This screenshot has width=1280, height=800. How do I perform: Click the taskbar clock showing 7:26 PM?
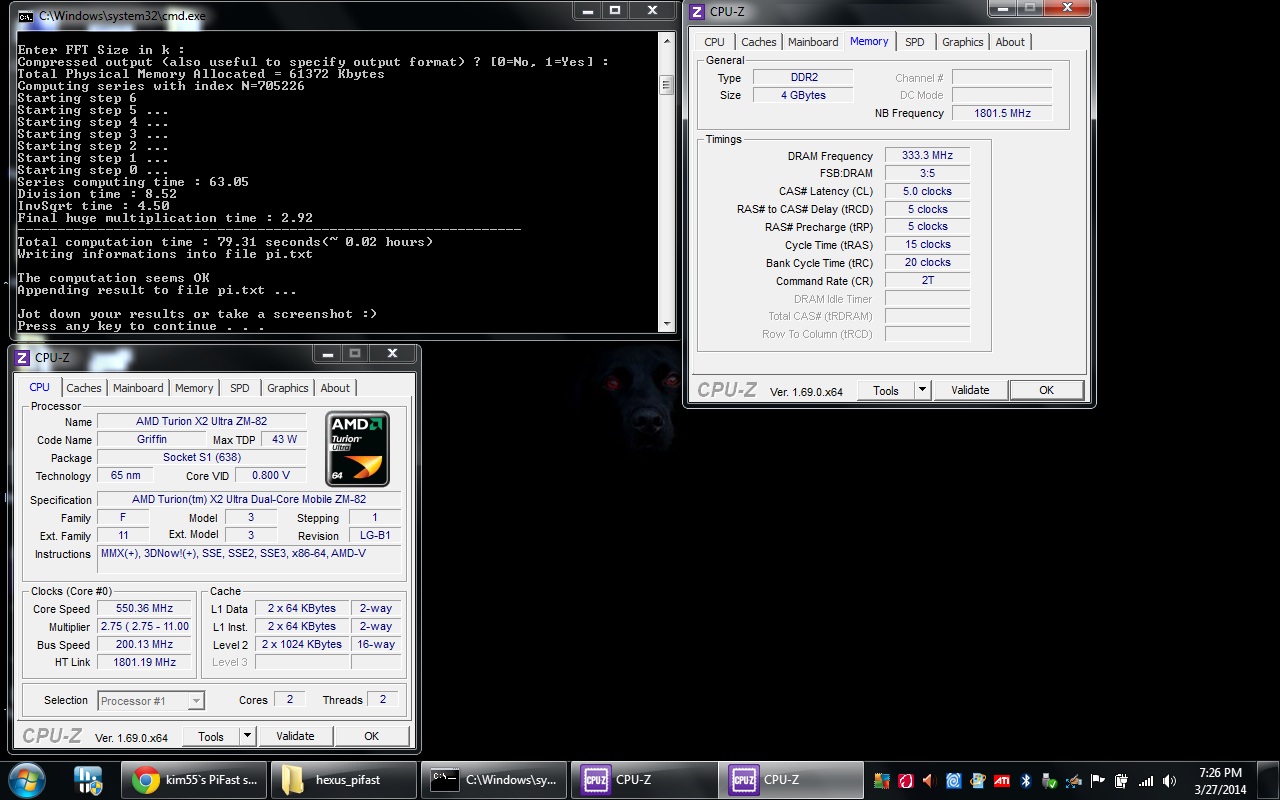pyautogui.click(x=1218, y=780)
